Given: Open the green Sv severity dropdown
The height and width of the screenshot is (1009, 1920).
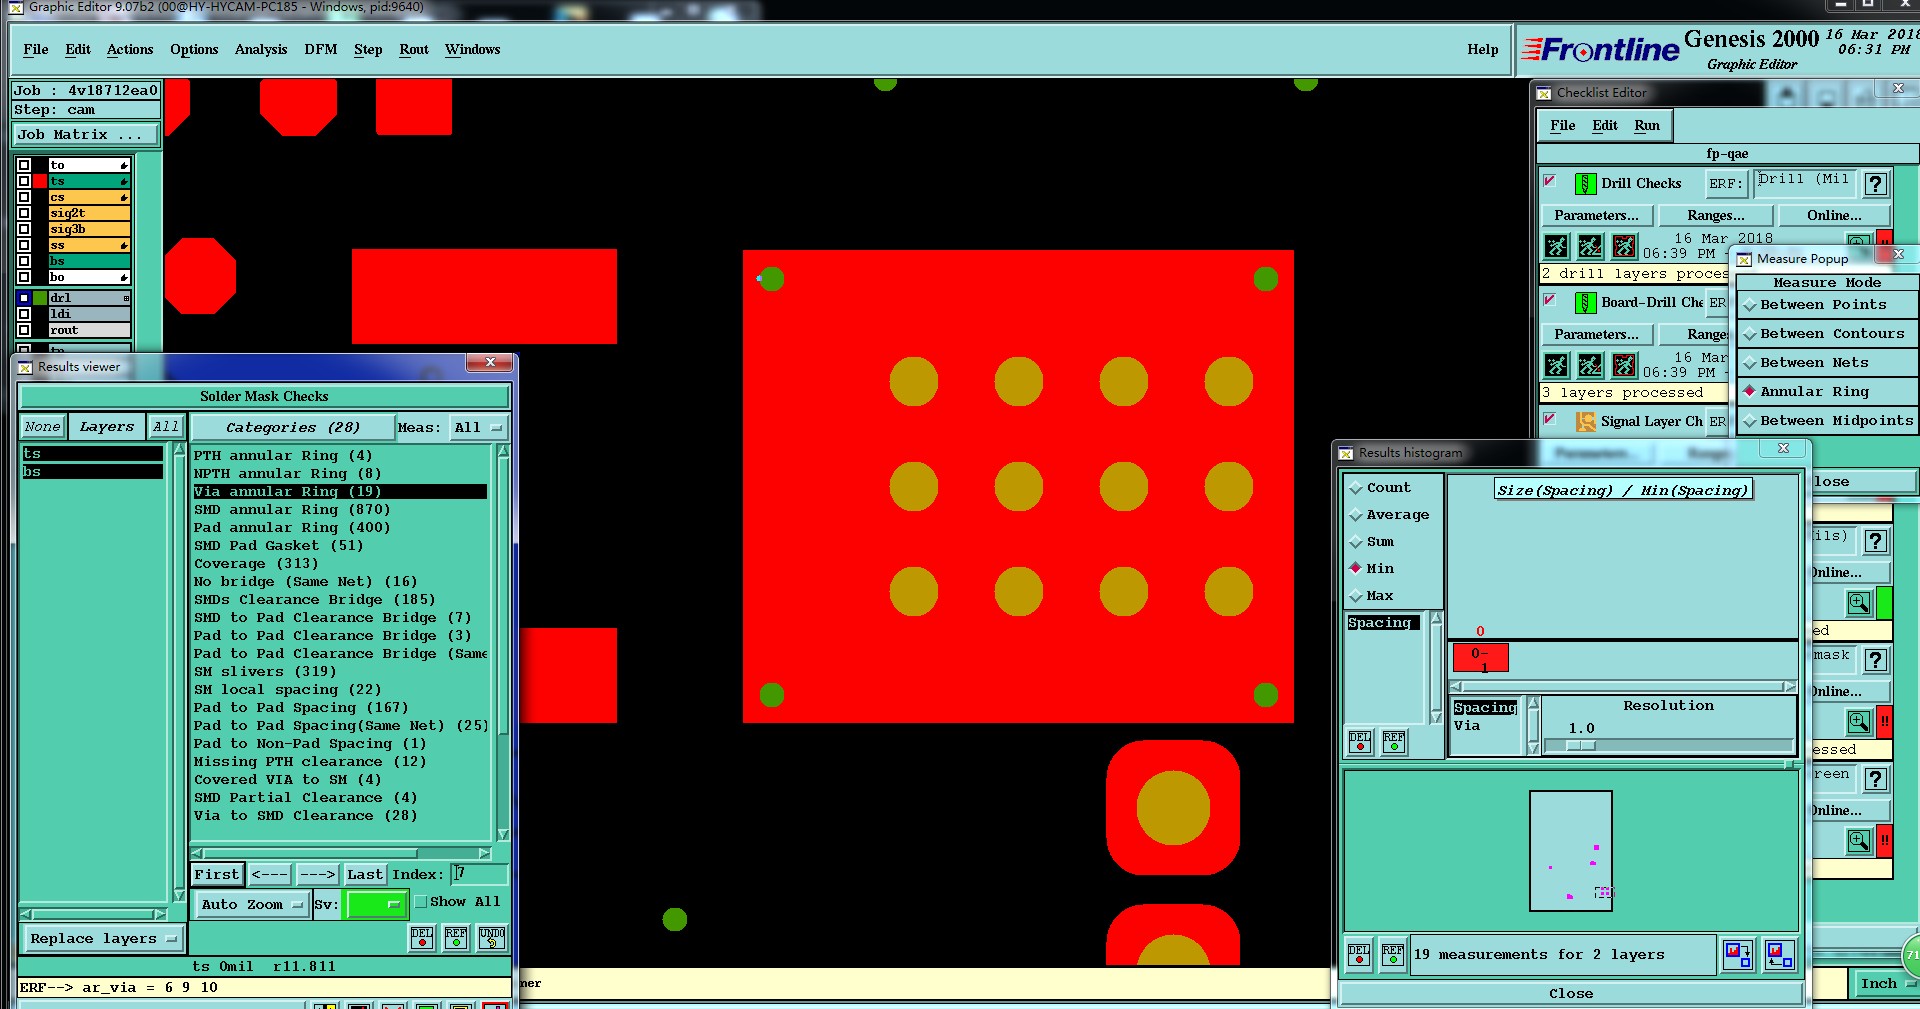Looking at the screenshot, I should pyautogui.click(x=374, y=905).
